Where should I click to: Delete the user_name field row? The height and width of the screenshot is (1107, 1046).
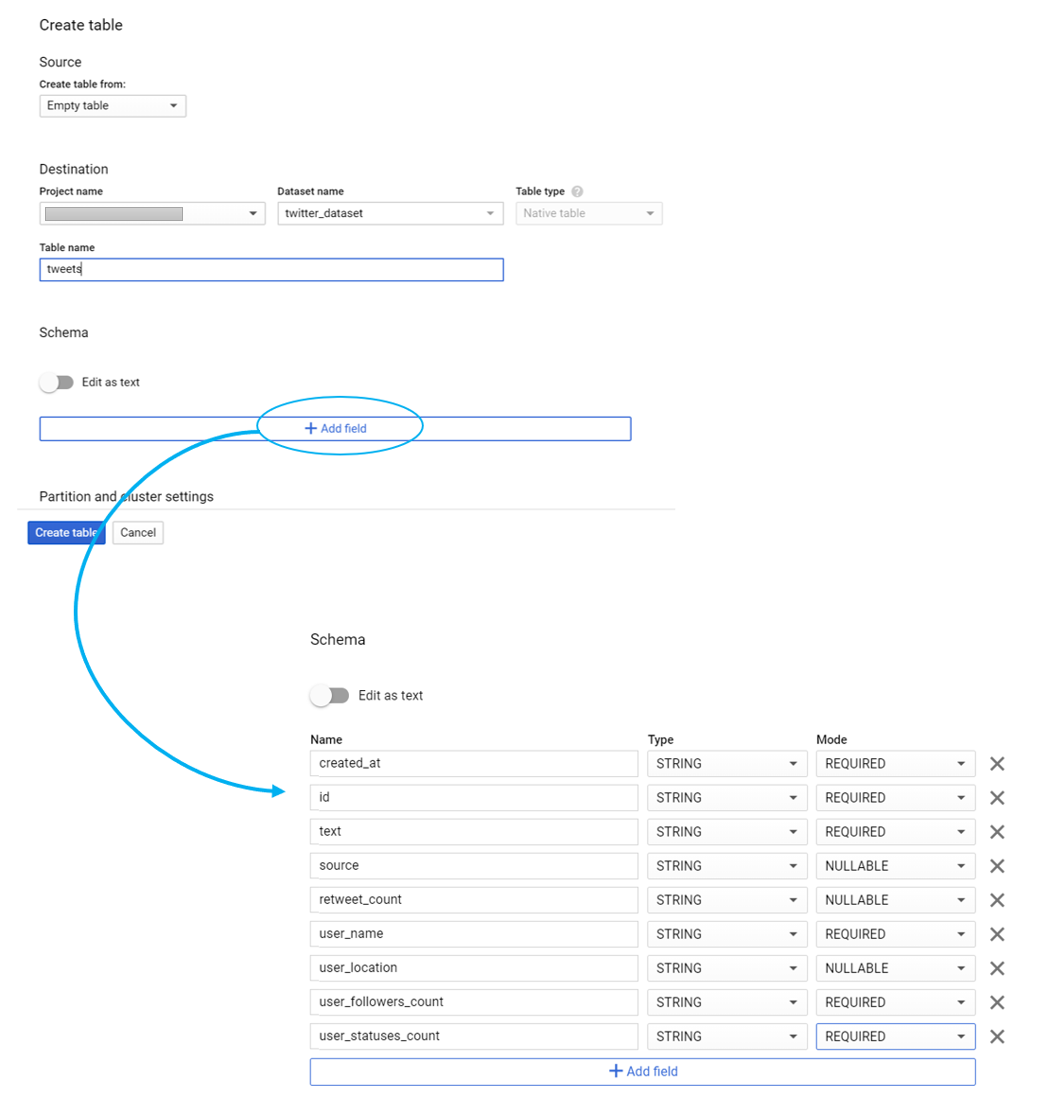[997, 934]
